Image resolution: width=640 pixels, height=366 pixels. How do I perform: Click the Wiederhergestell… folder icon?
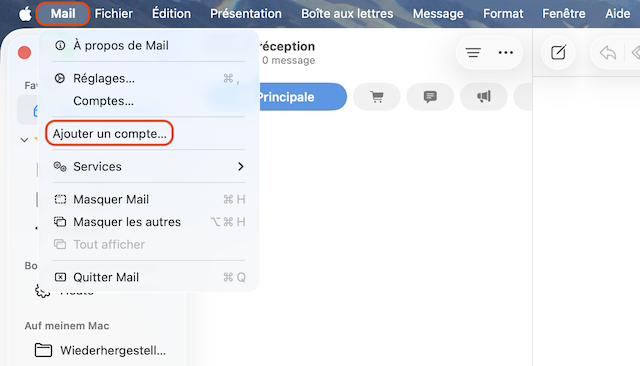coord(43,350)
